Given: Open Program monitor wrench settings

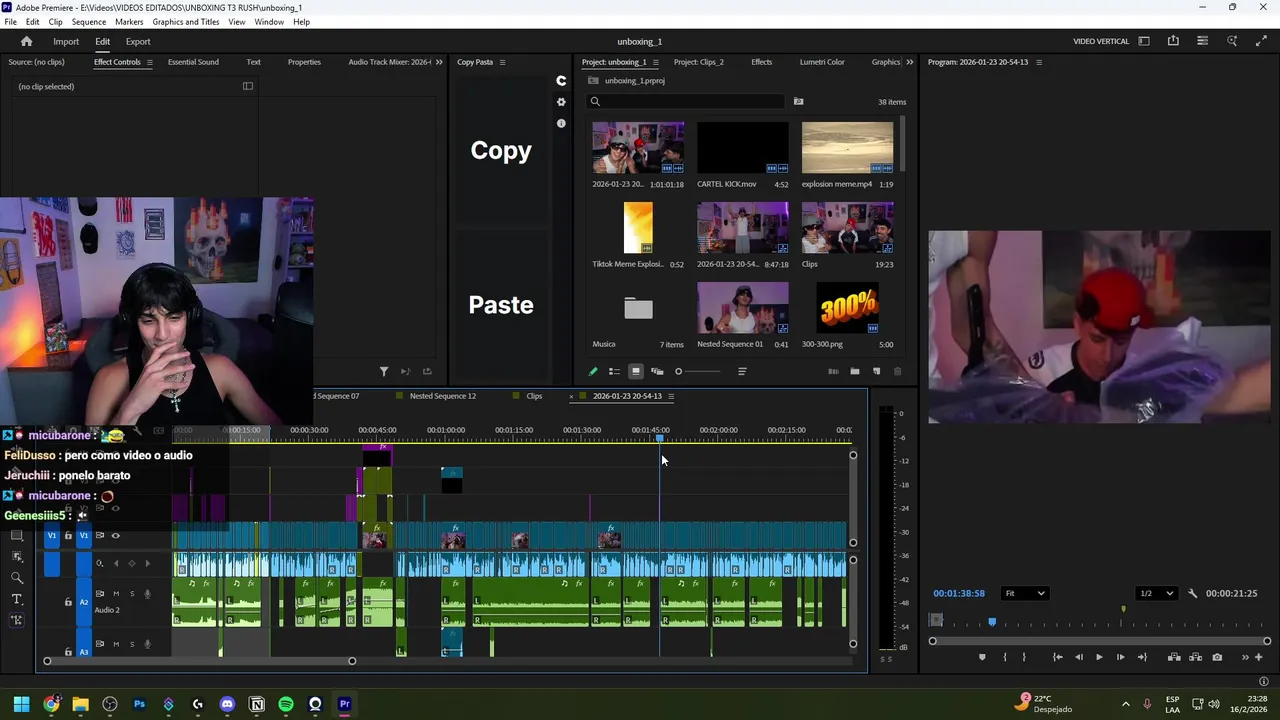Looking at the screenshot, I should point(1192,593).
